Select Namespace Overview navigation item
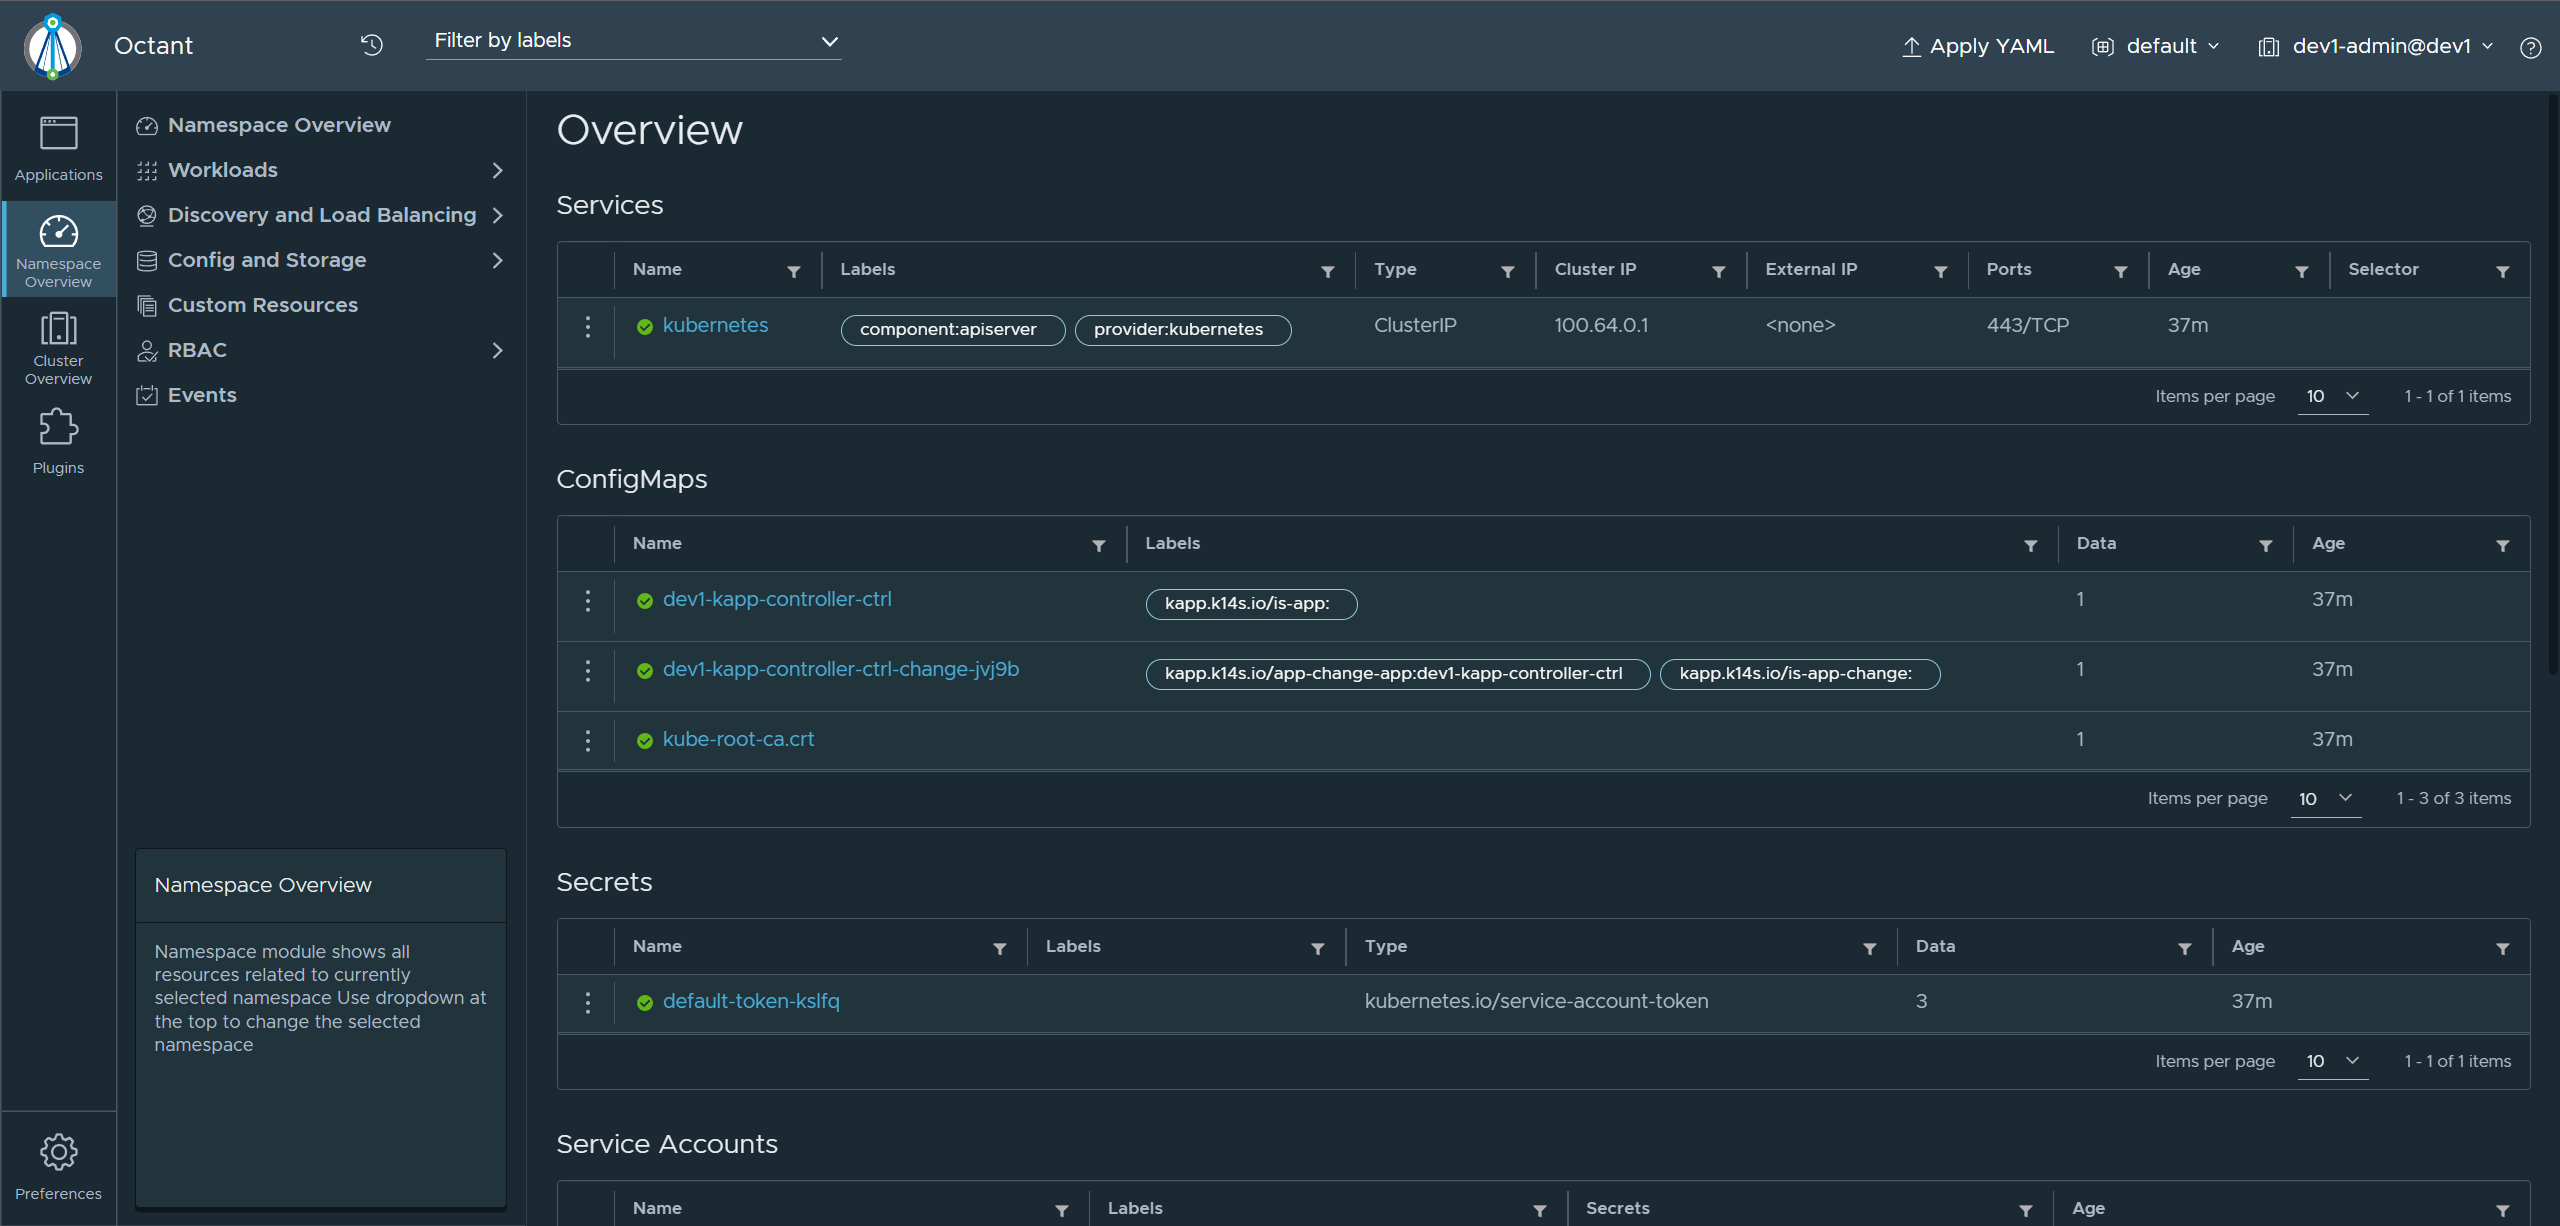 [264, 125]
